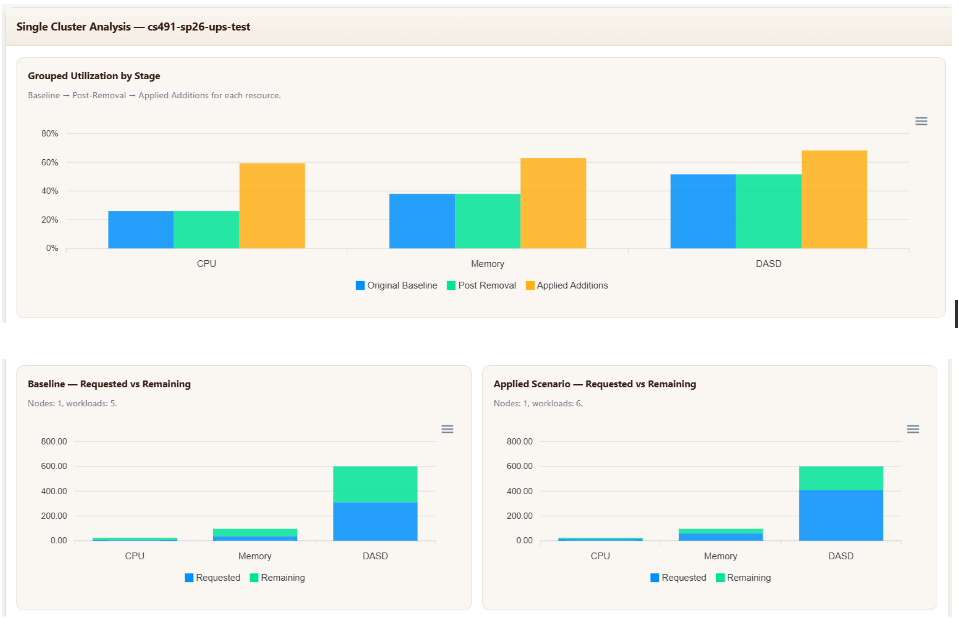This screenshot has width=959, height=625.
Task: Click the Baseline — Requested vs Remaining title
Action: pyautogui.click(x=109, y=384)
